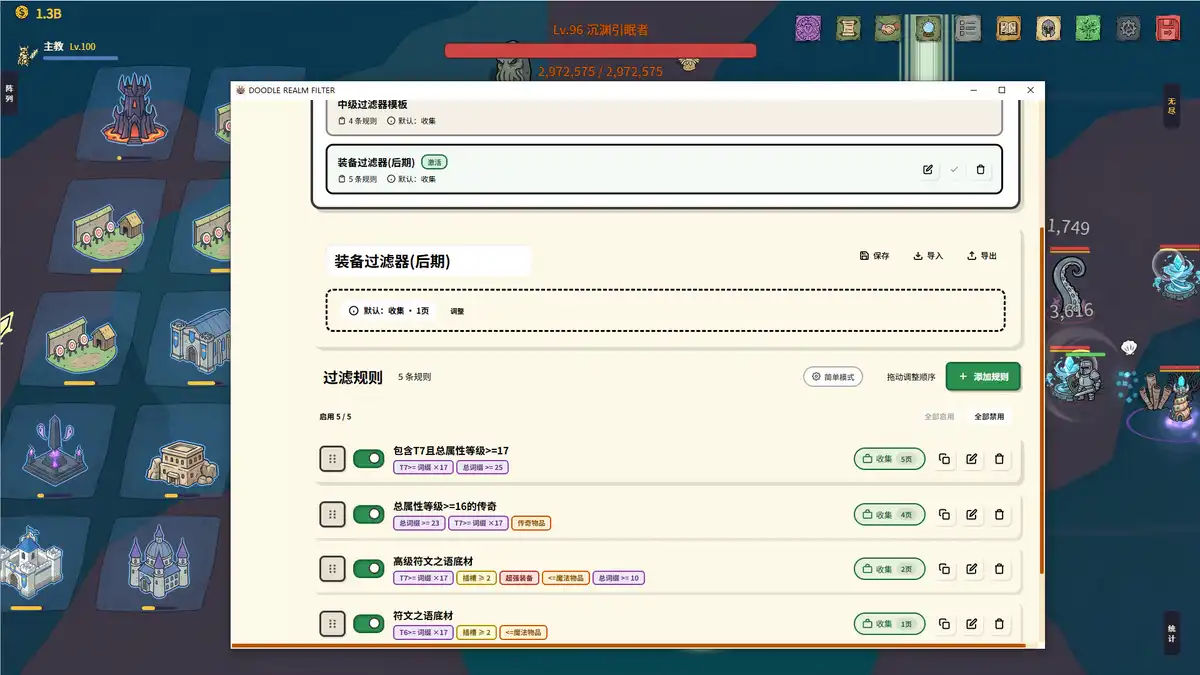This screenshot has height=675, width=1200.
Task: Duplicate the 包含T7且总属性等级>=17 rule
Action: click(x=944, y=459)
